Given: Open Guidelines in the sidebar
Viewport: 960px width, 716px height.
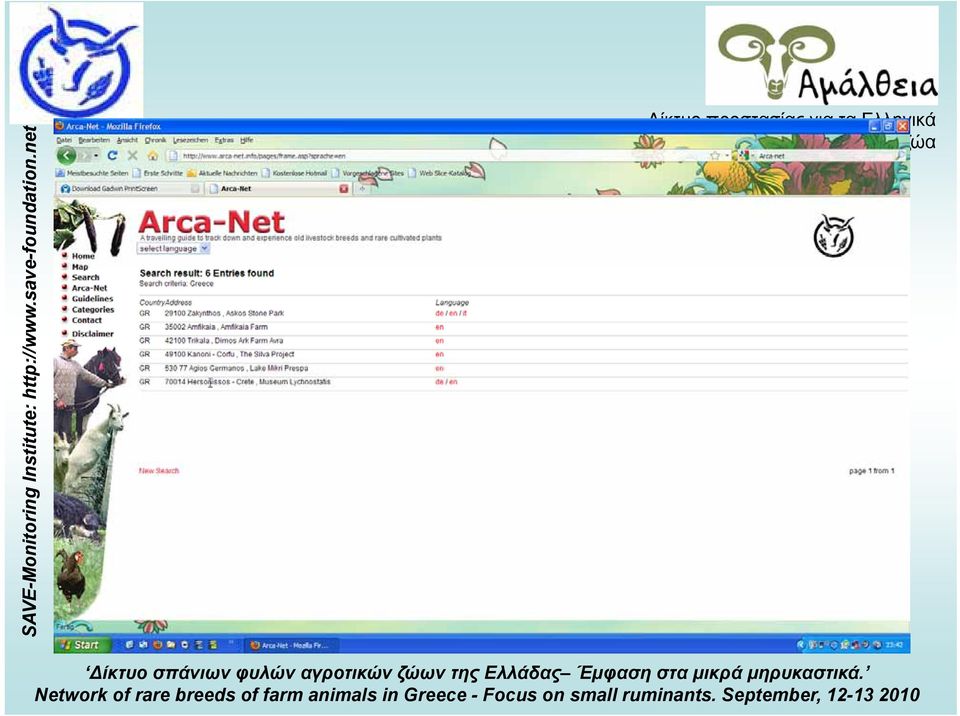Looking at the screenshot, I should tap(92, 299).
